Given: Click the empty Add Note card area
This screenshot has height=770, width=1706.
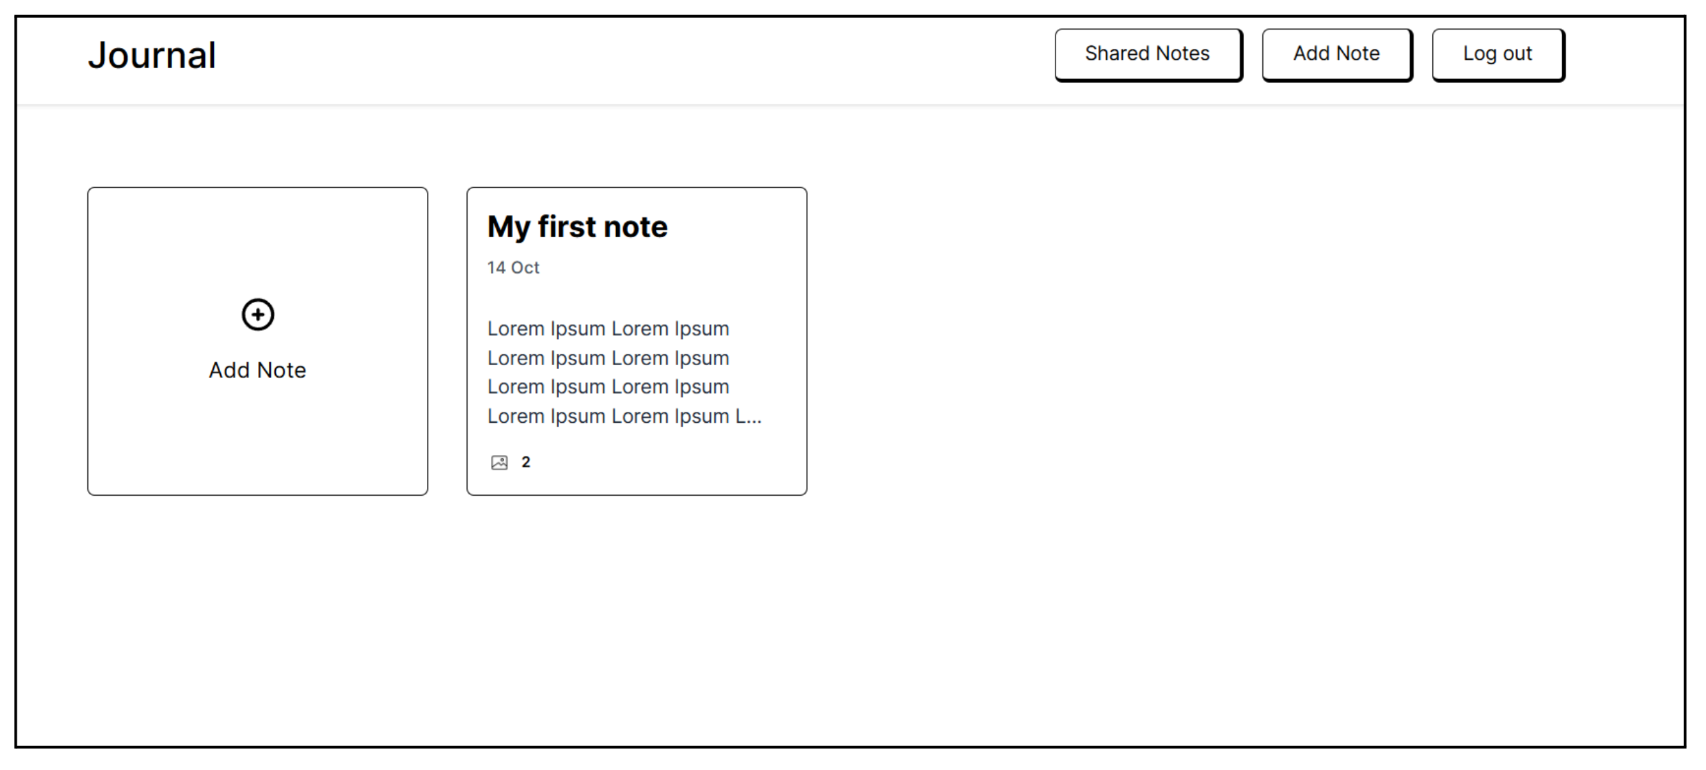Looking at the screenshot, I should coord(258,341).
